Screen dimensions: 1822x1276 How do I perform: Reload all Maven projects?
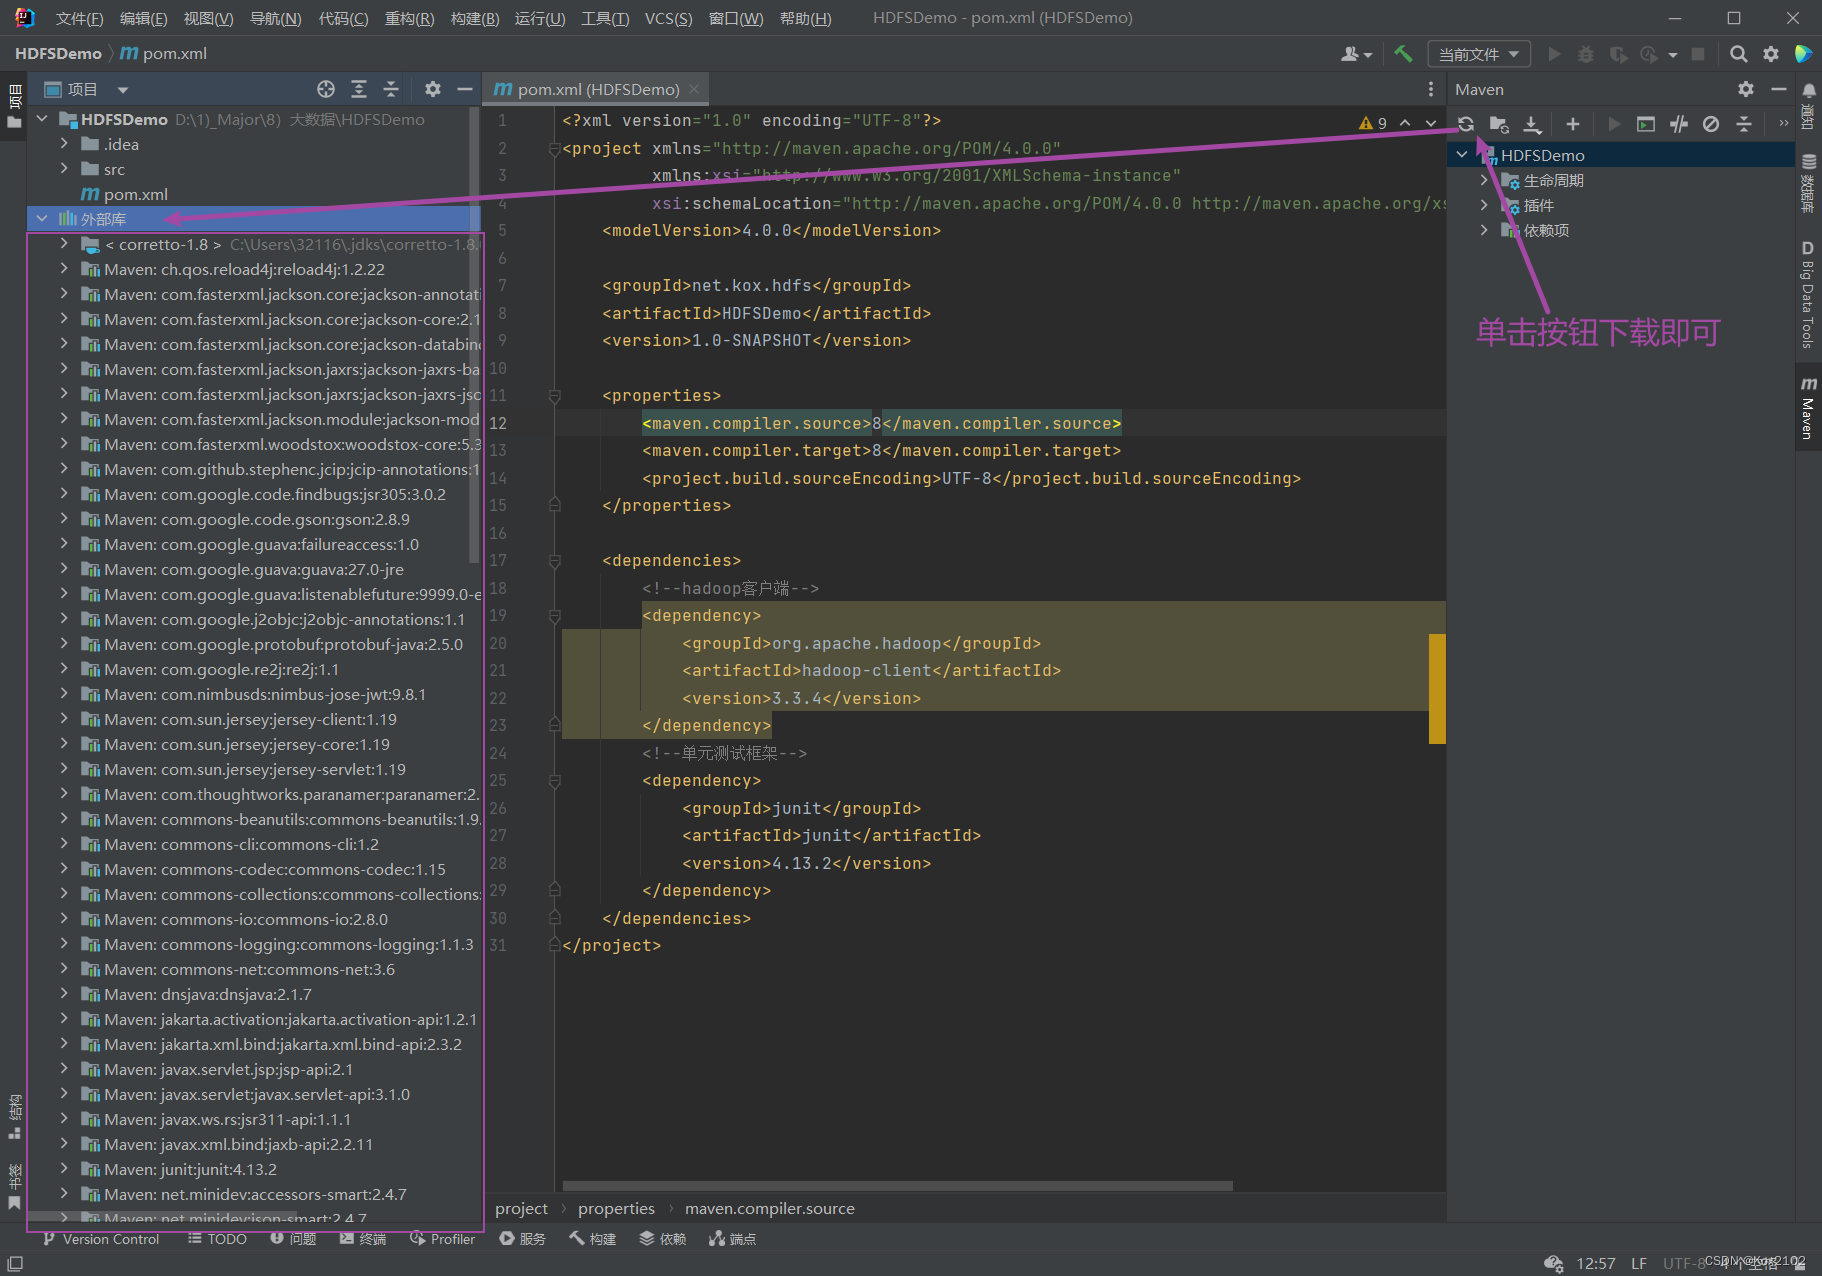pyautogui.click(x=1466, y=124)
